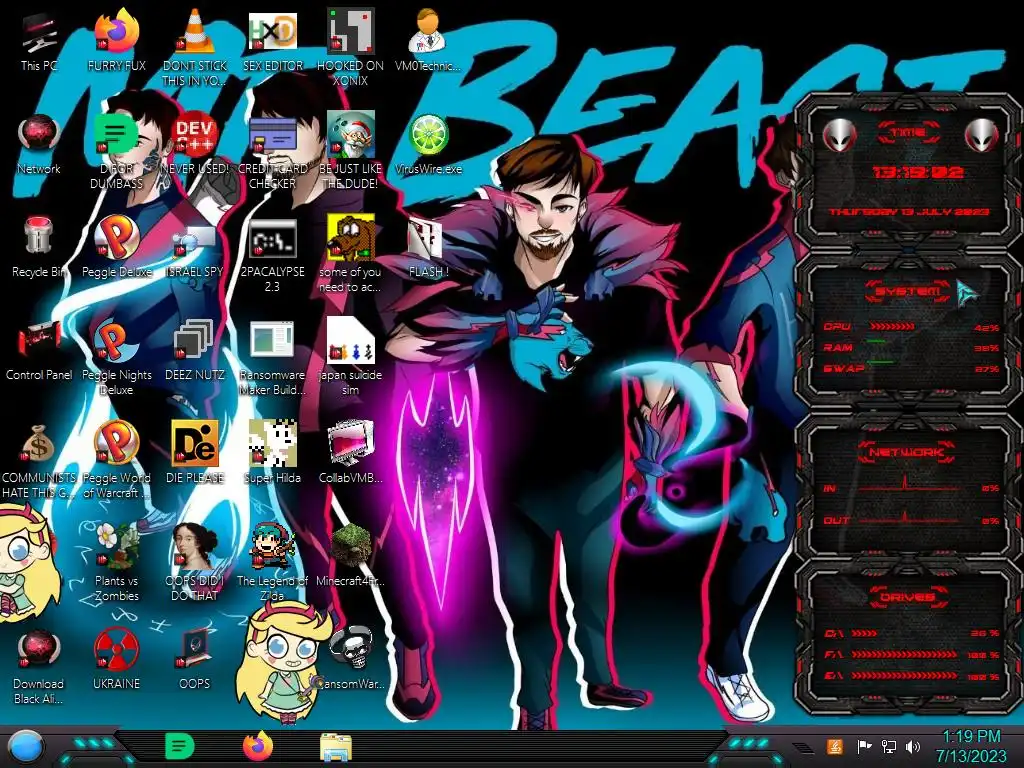
Task: Launch Peggle Deluxe shortcut
Action: 116,248
